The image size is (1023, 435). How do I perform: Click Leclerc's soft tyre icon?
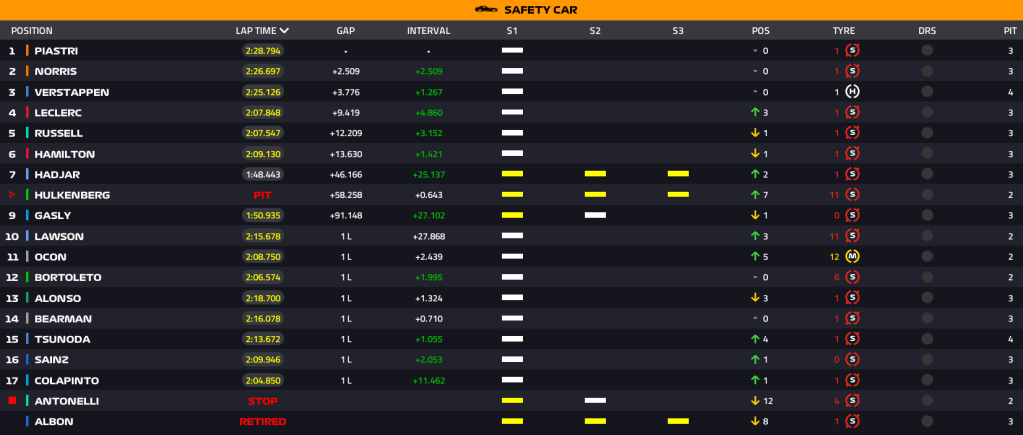click(852, 112)
